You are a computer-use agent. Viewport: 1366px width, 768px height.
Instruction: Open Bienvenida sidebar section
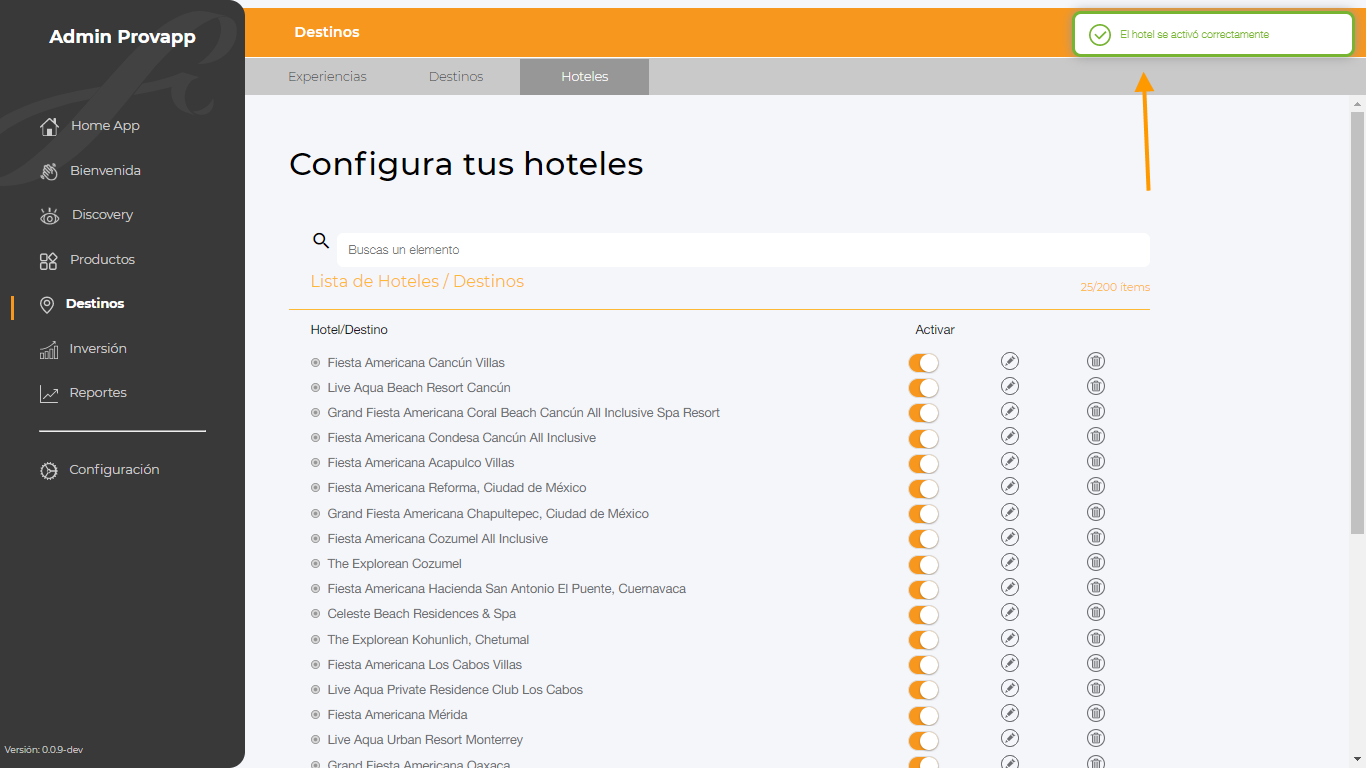[90, 171]
